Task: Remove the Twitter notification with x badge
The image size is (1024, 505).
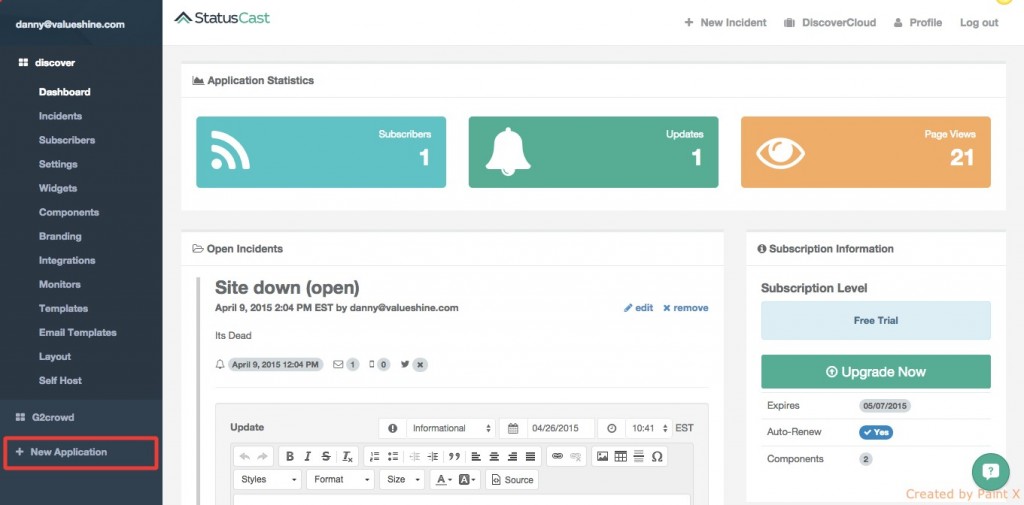Action: pos(420,365)
